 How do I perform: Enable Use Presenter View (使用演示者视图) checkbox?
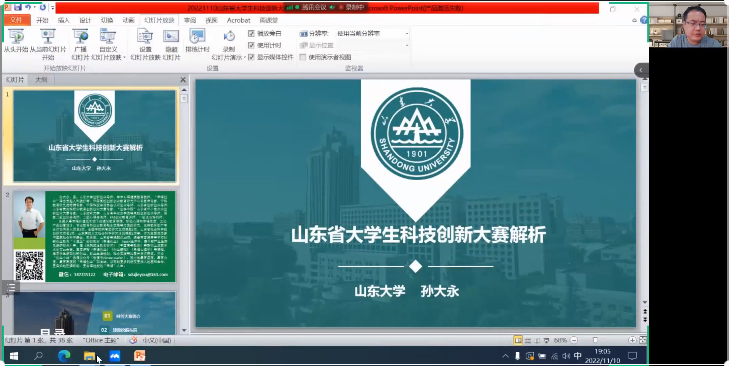tap(303, 57)
